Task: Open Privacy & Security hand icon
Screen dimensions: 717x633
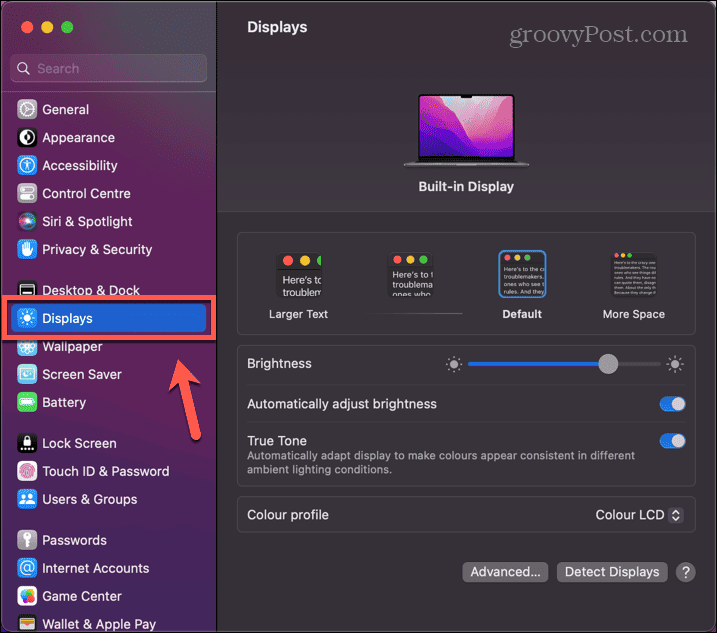Action: 27,249
